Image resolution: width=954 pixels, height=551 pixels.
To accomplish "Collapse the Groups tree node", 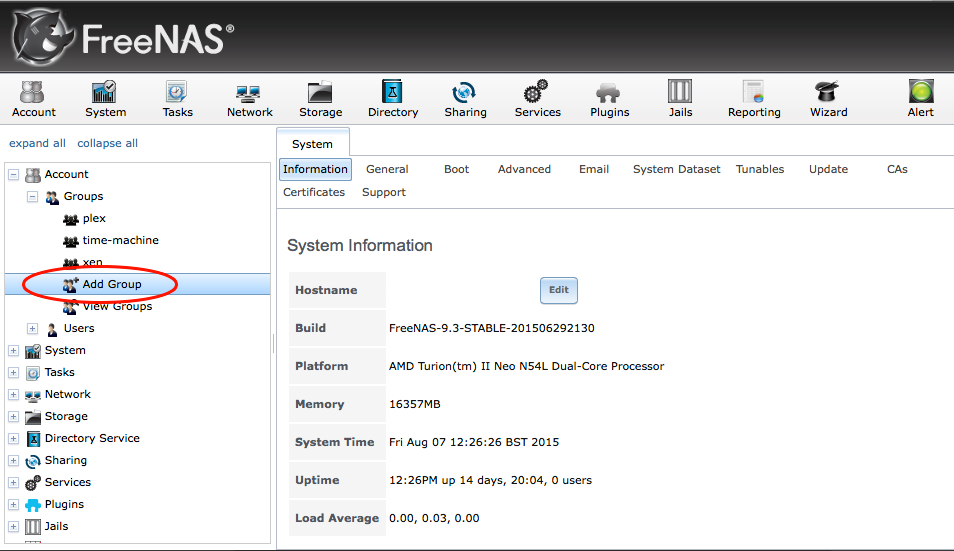I will coord(32,196).
